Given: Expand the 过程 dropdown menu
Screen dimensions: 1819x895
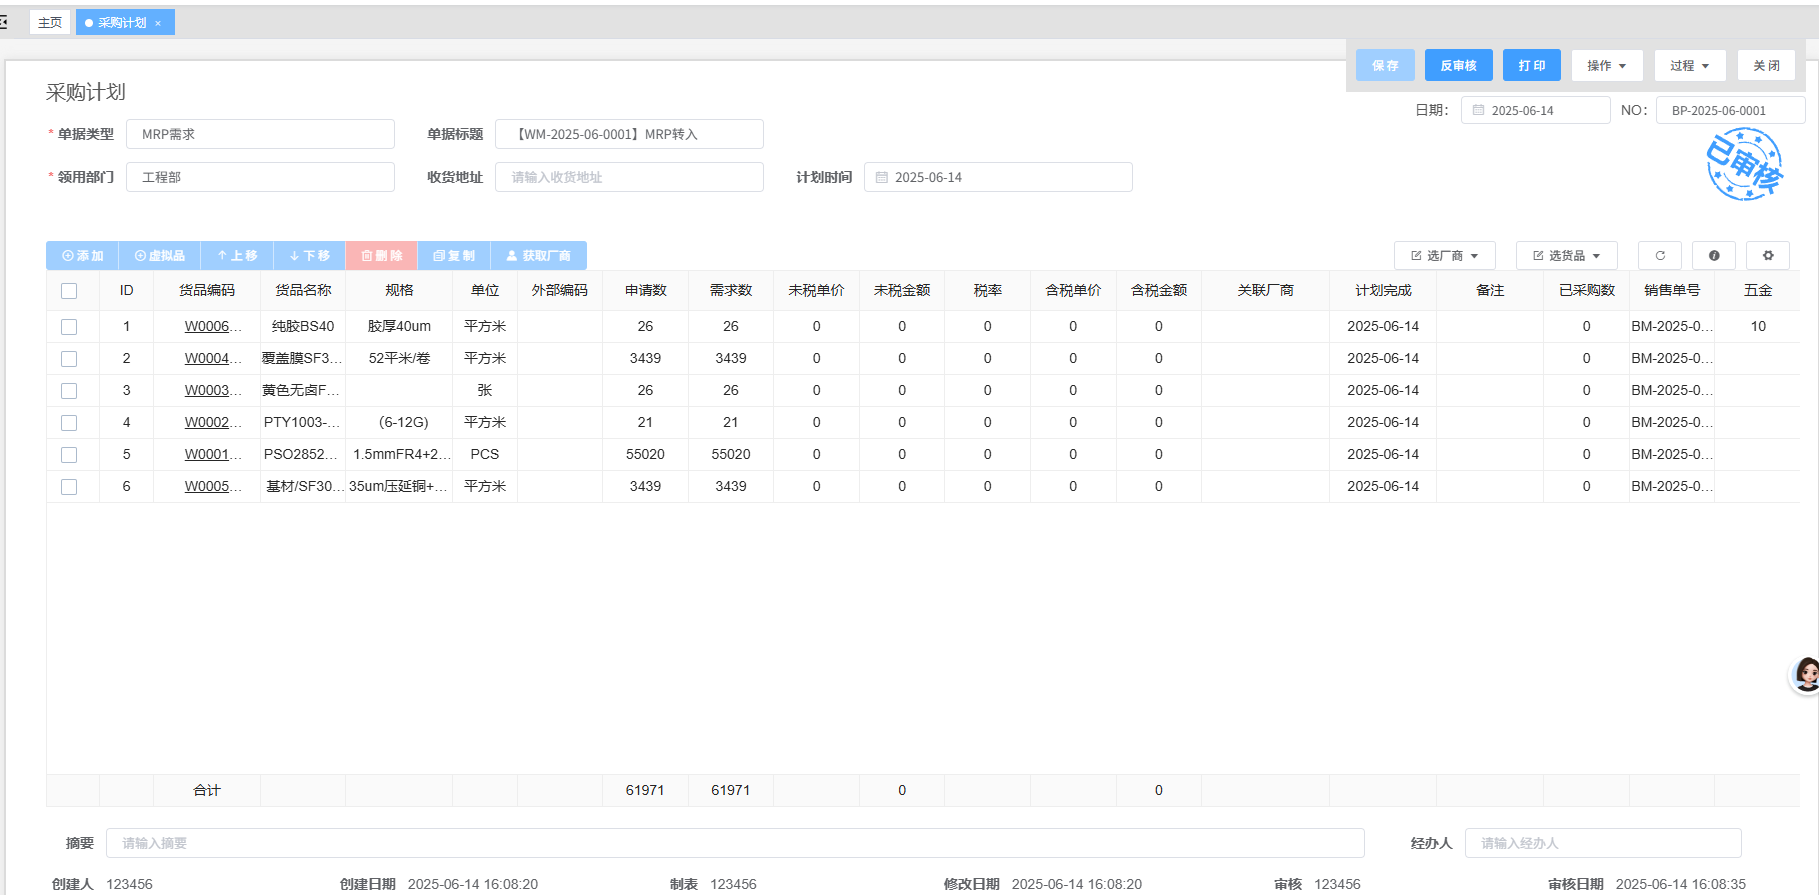Looking at the screenshot, I should [1689, 66].
